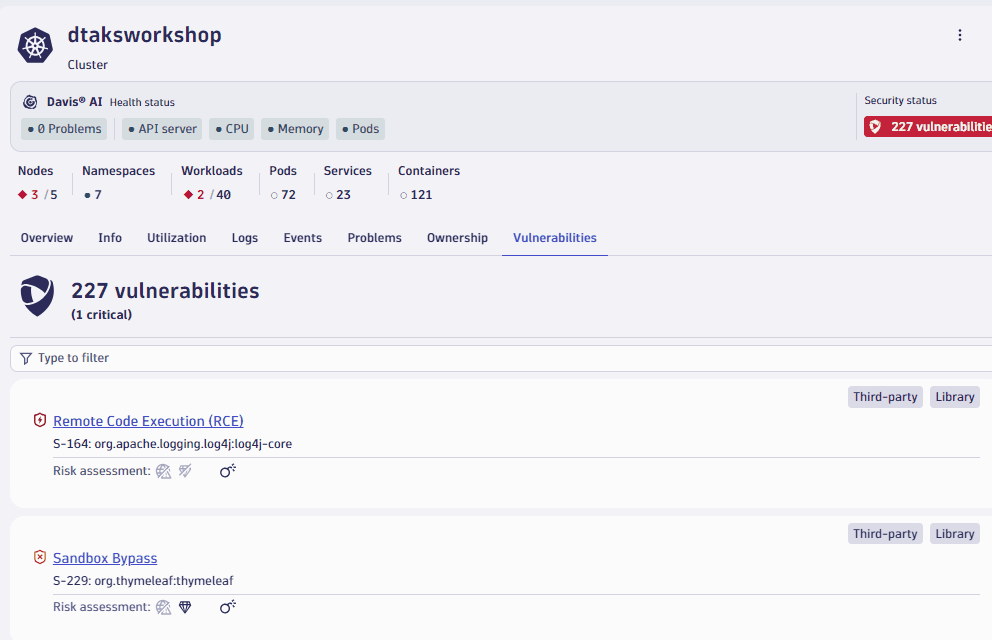Select the 0 Problems health chip
This screenshot has width=992, height=640.
(64, 129)
